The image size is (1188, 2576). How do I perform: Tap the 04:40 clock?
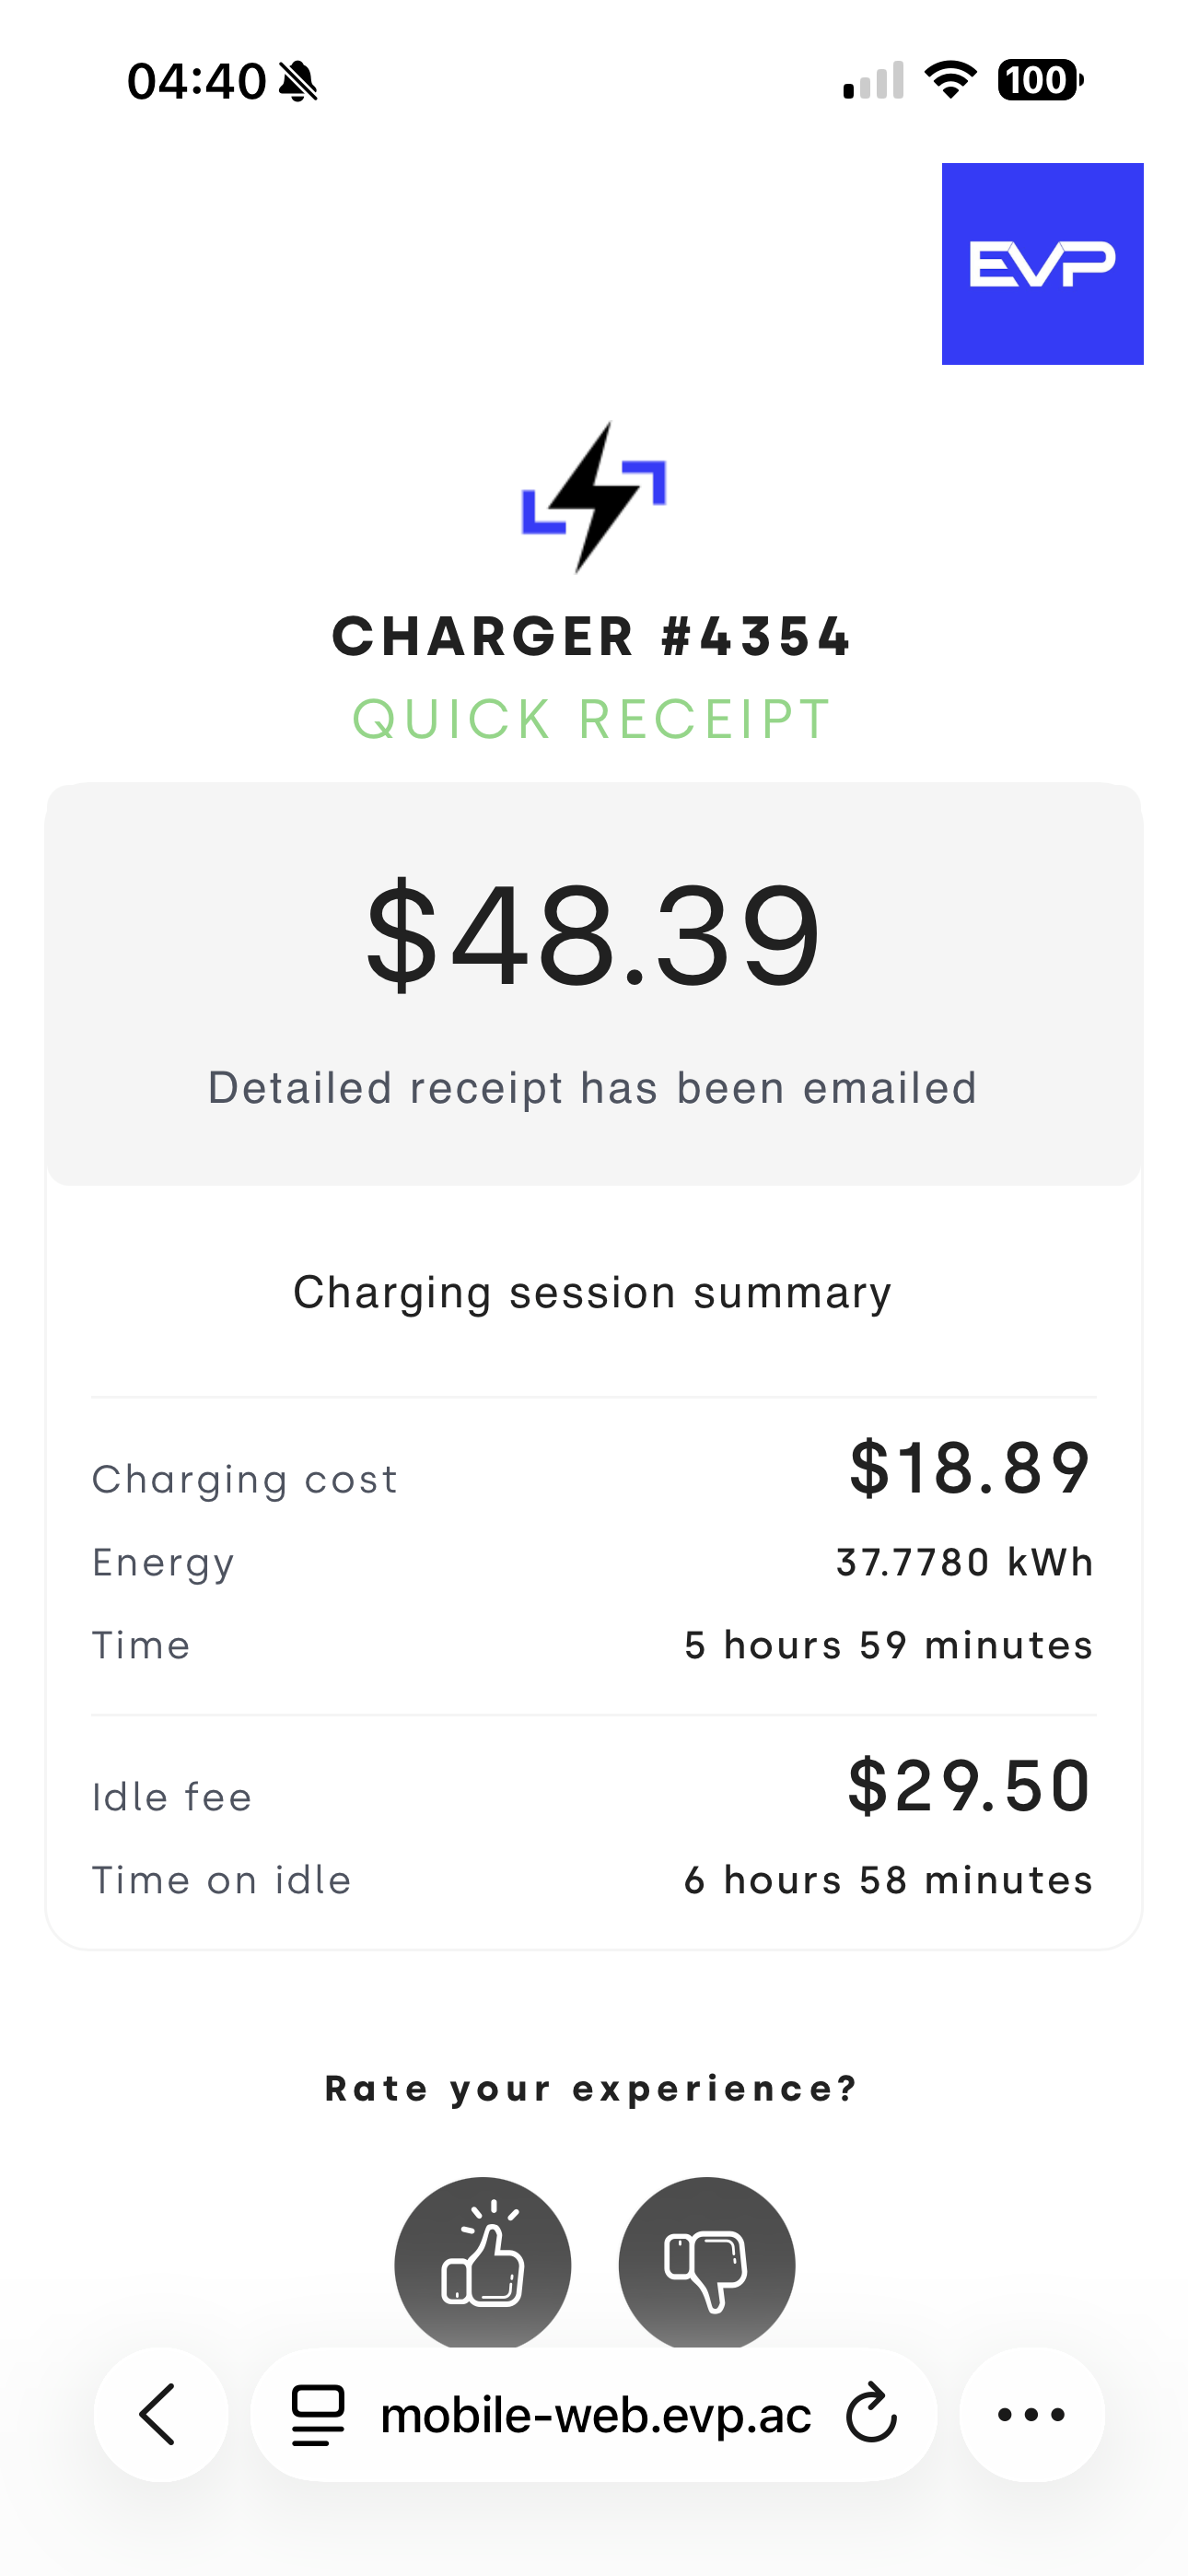(x=197, y=81)
